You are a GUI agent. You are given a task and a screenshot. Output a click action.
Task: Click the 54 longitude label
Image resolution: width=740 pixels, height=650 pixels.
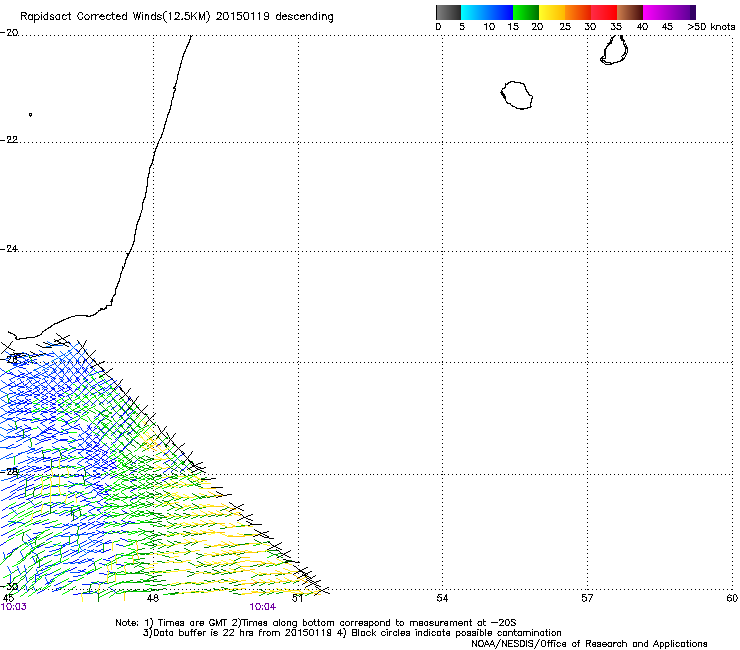442,598
